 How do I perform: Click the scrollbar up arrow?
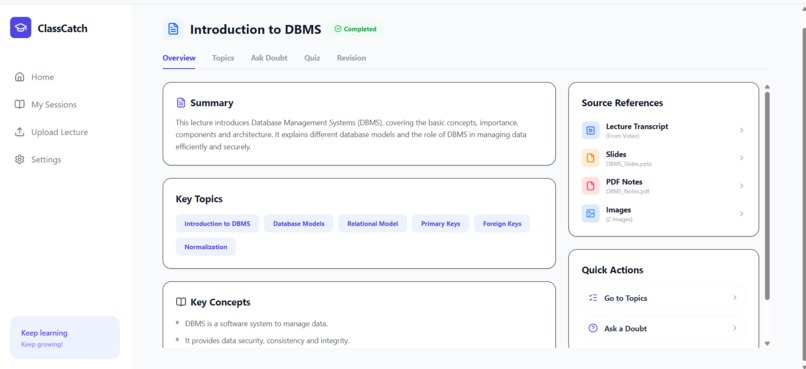click(x=767, y=87)
